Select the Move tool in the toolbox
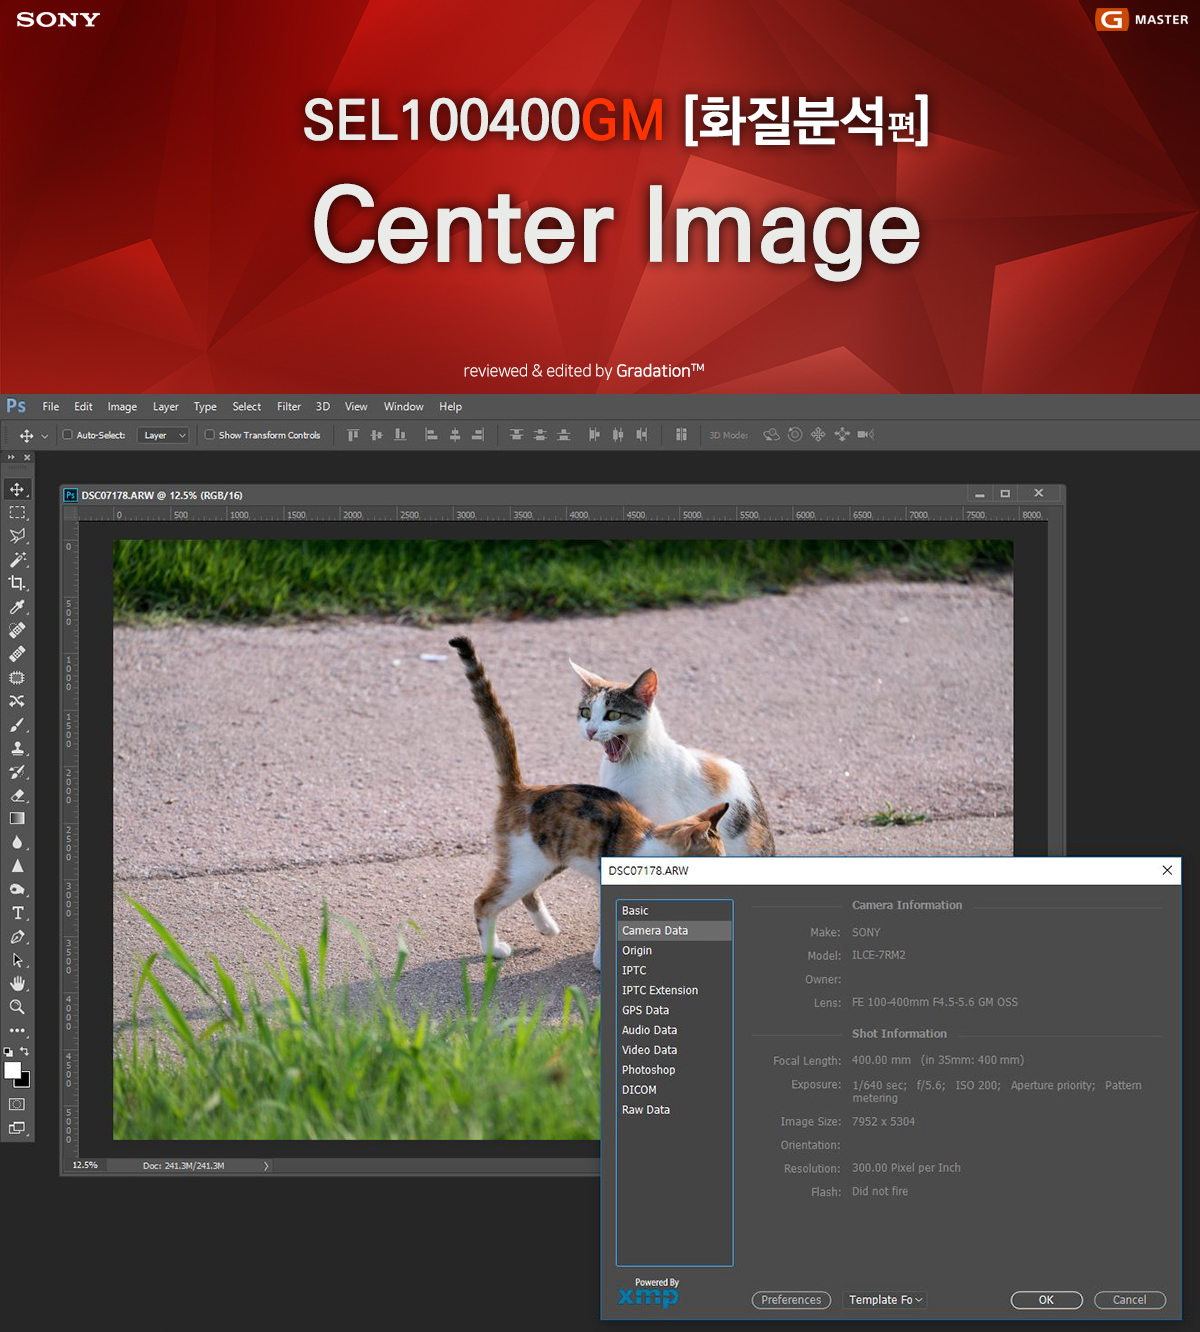This screenshot has height=1332, width=1200. pyautogui.click(x=17, y=489)
